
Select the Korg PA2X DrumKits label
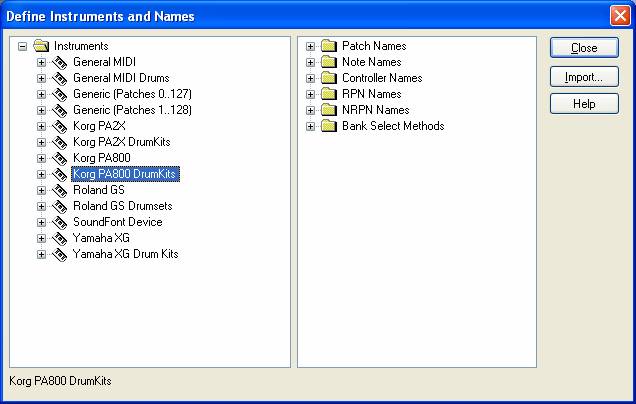(122, 142)
